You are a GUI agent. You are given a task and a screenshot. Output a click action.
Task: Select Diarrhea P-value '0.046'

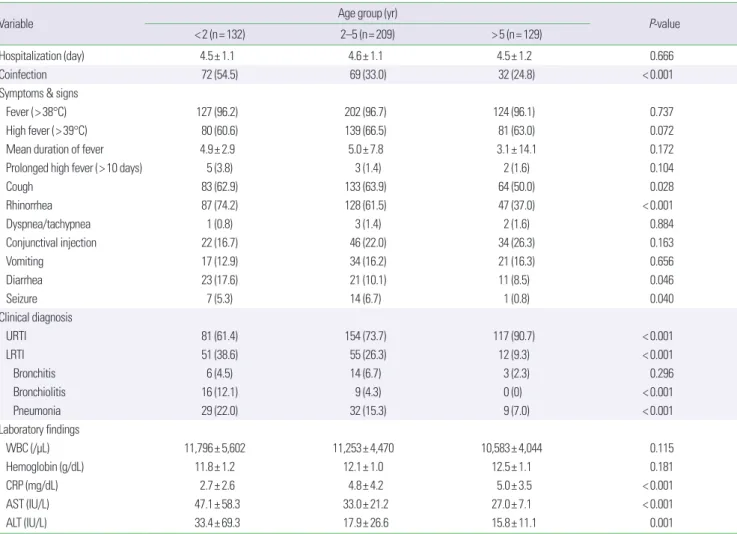click(x=662, y=280)
